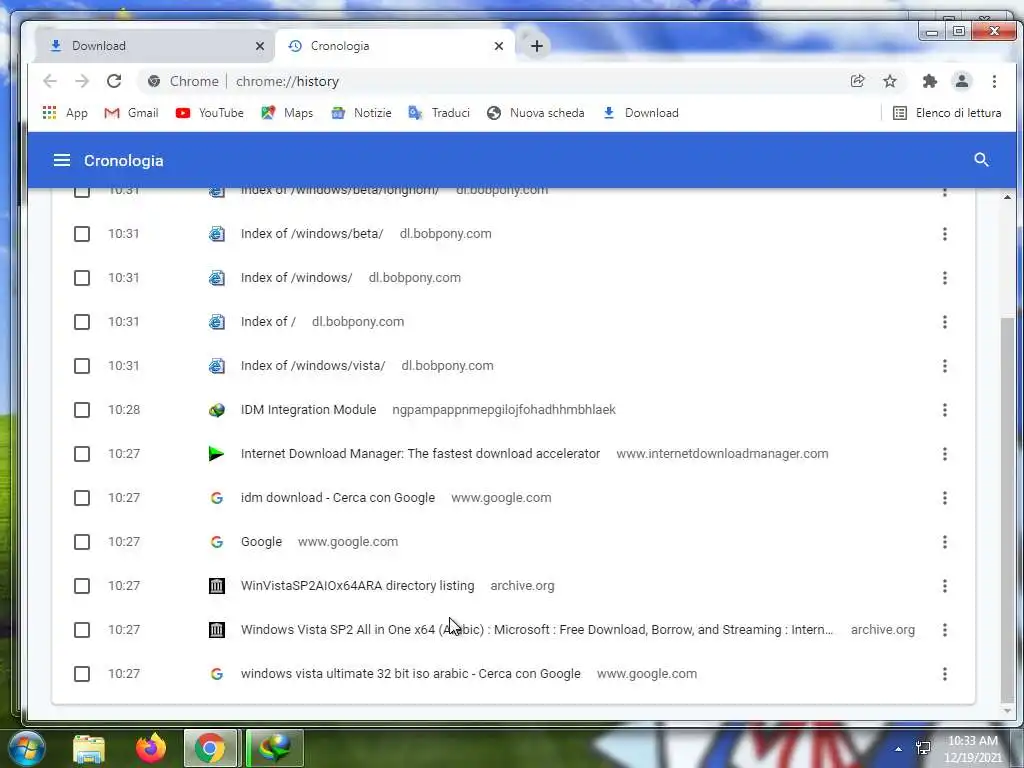Screen dimensions: 1024x768
Task: Reload the history page
Action: pyautogui.click(x=114, y=81)
